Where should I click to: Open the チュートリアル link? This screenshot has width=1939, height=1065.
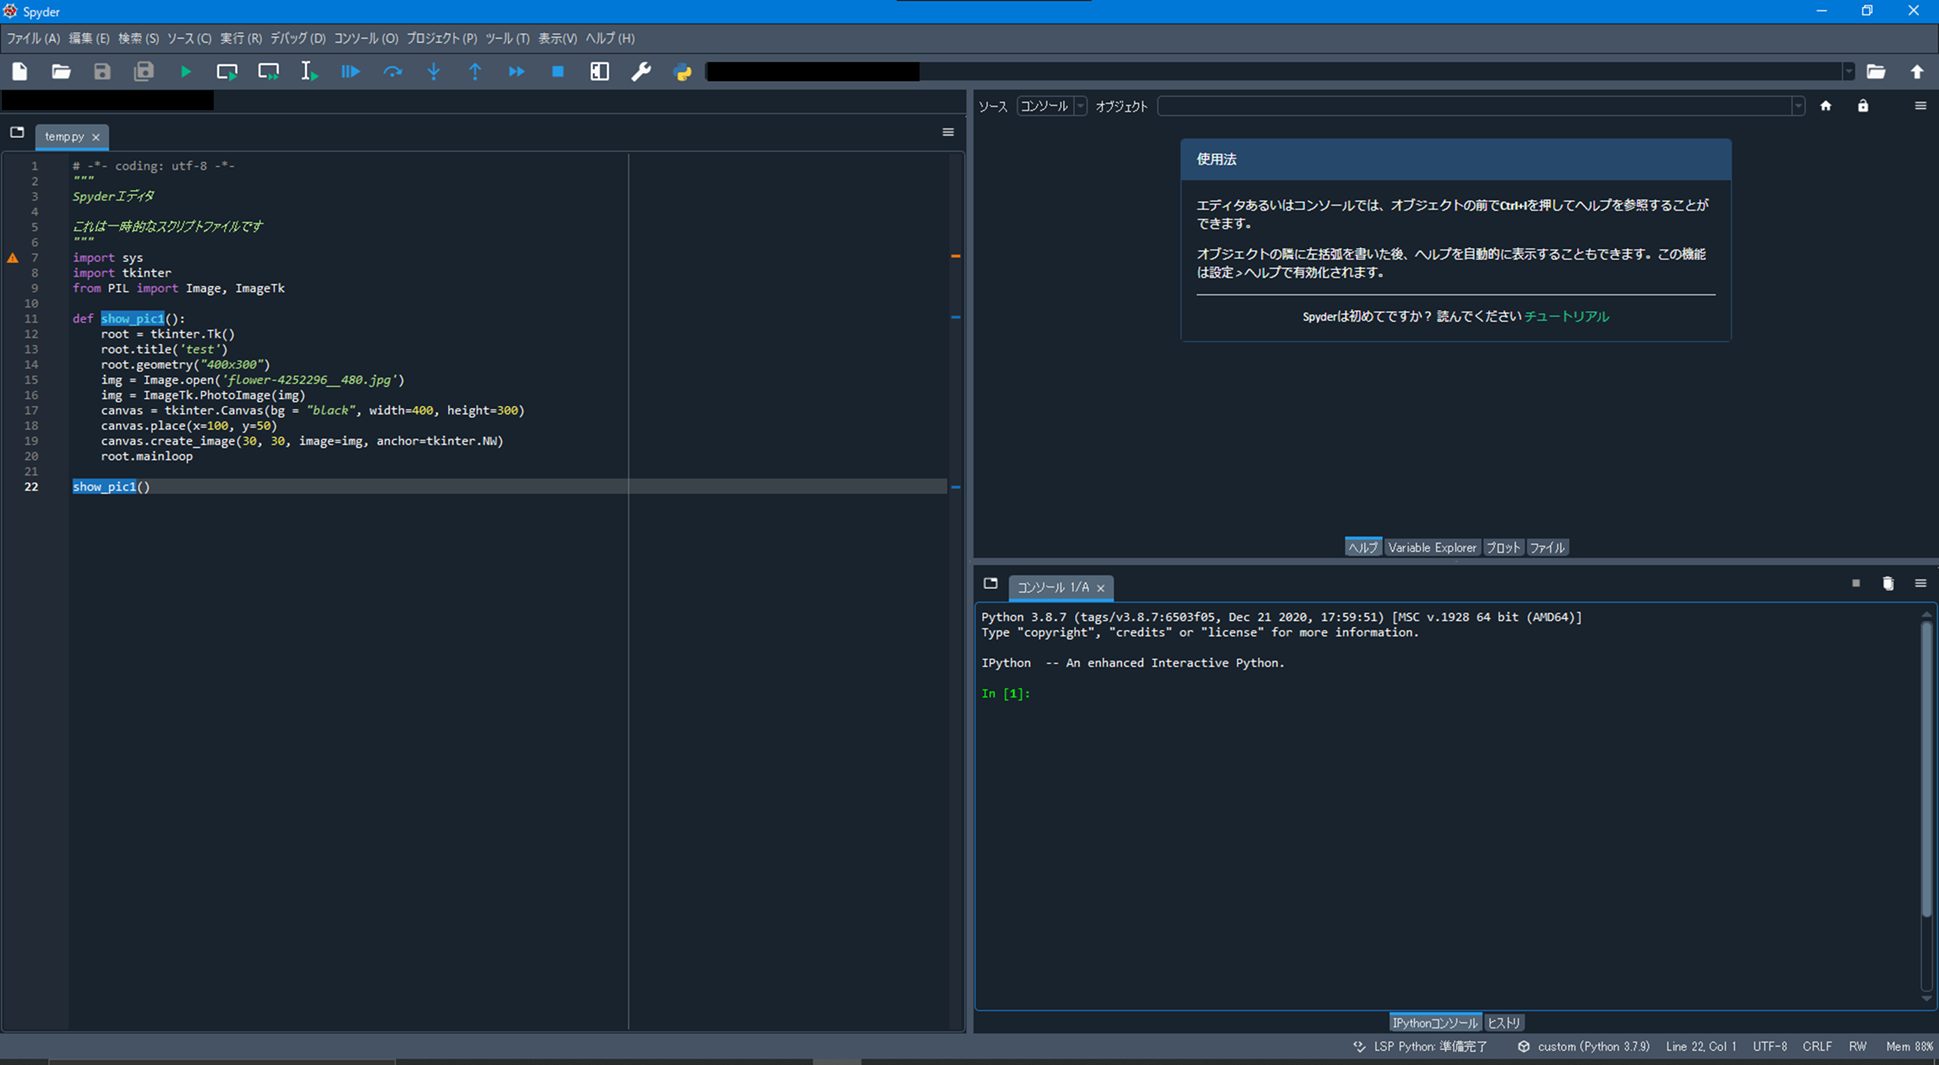(1566, 315)
